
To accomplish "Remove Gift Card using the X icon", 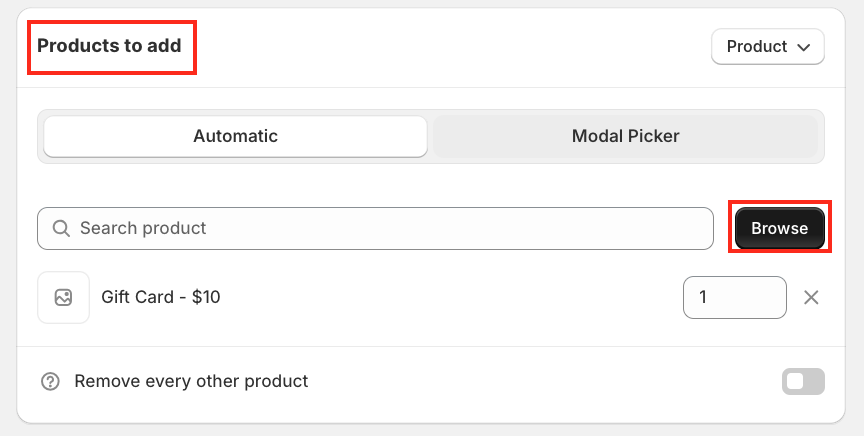I will coord(811,298).
